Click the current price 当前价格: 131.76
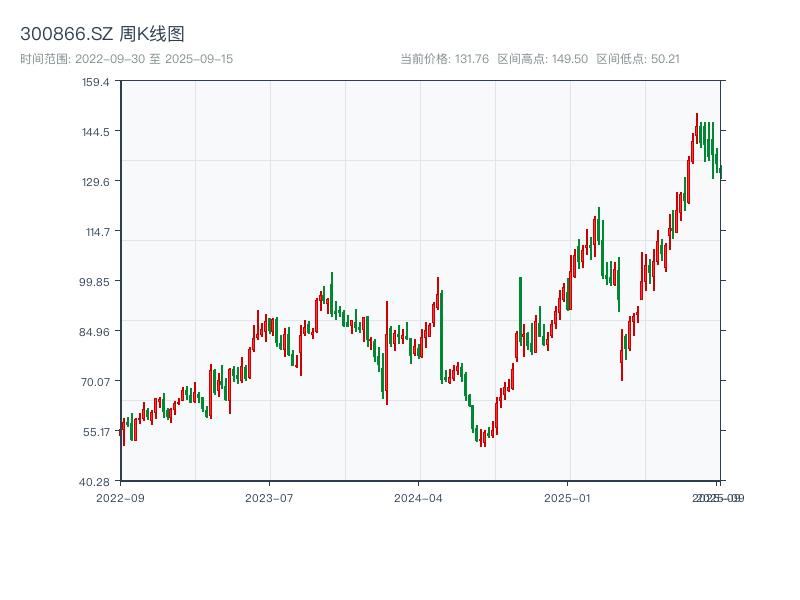The width and height of the screenshot is (800, 600). 444,59
